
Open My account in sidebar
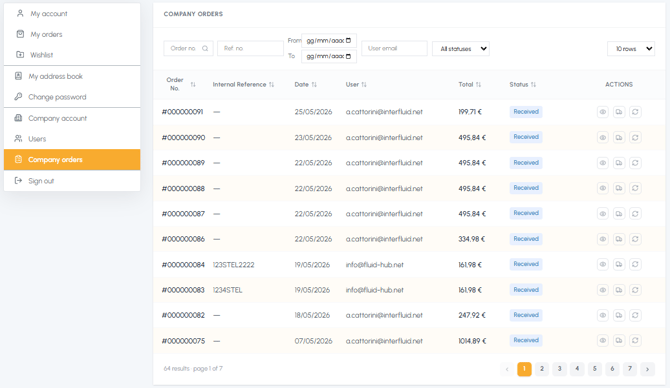(72, 14)
